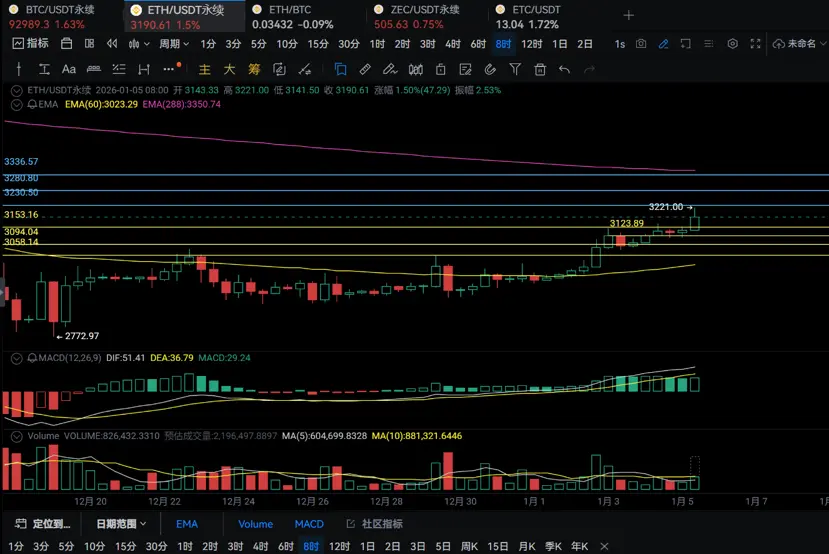Open the 日期范围 date range dropdown

pyautogui.click(x=121, y=524)
